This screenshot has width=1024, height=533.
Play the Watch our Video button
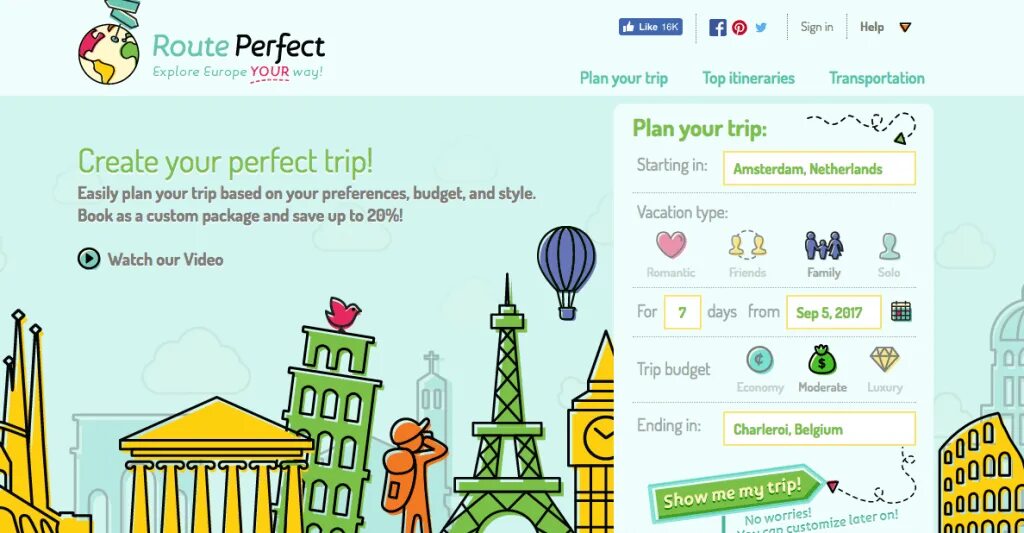click(89, 259)
